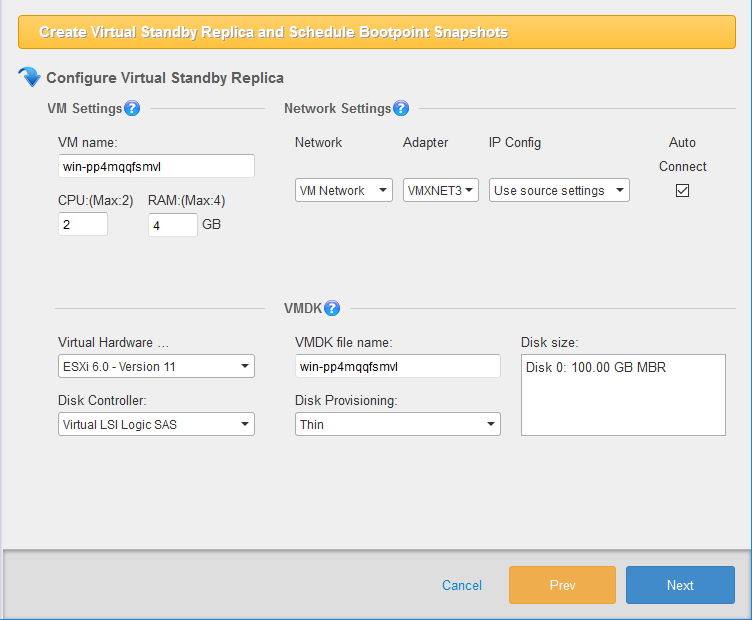752x620 pixels.
Task: Click the Network Settings help icon
Action: click(401, 108)
